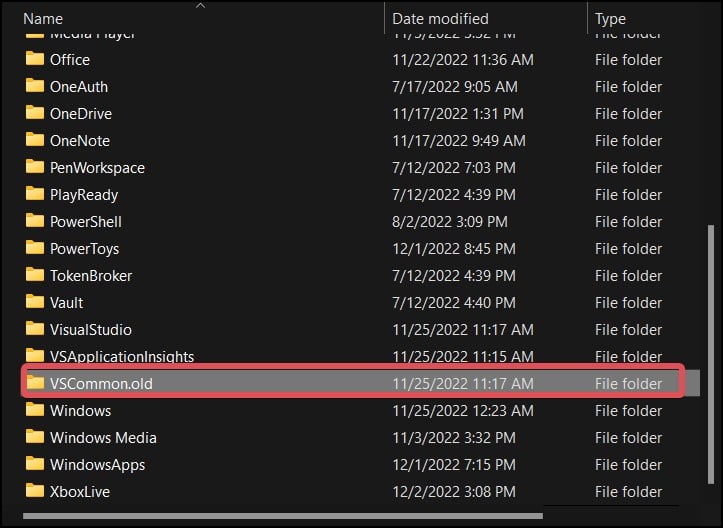Click File folder type in XboxLive row
The image size is (723, 528).
coord(628,492)
